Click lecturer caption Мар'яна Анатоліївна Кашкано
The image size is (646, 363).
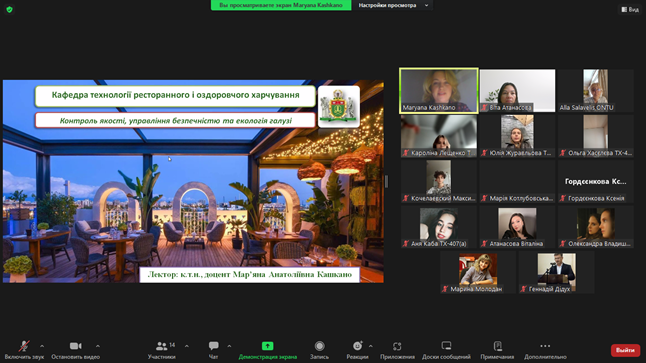(250, 274)
